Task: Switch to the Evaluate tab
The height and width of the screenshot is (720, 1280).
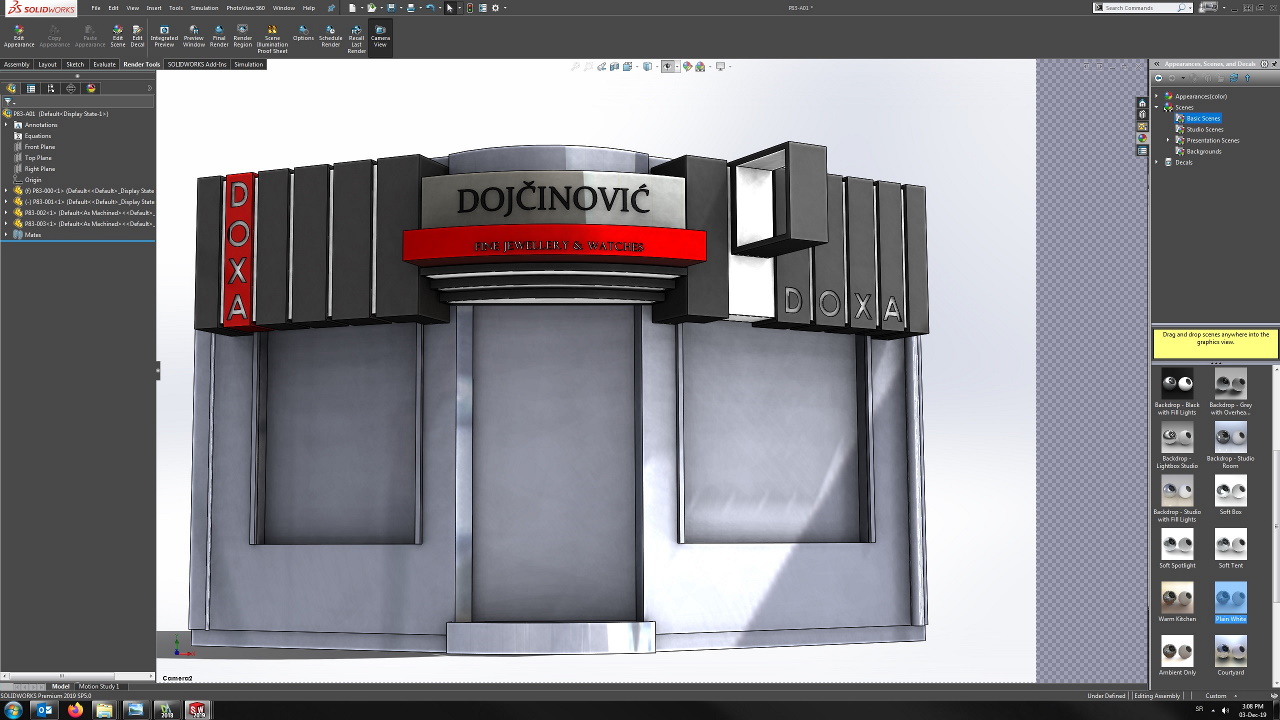Action: coord(104,64)
